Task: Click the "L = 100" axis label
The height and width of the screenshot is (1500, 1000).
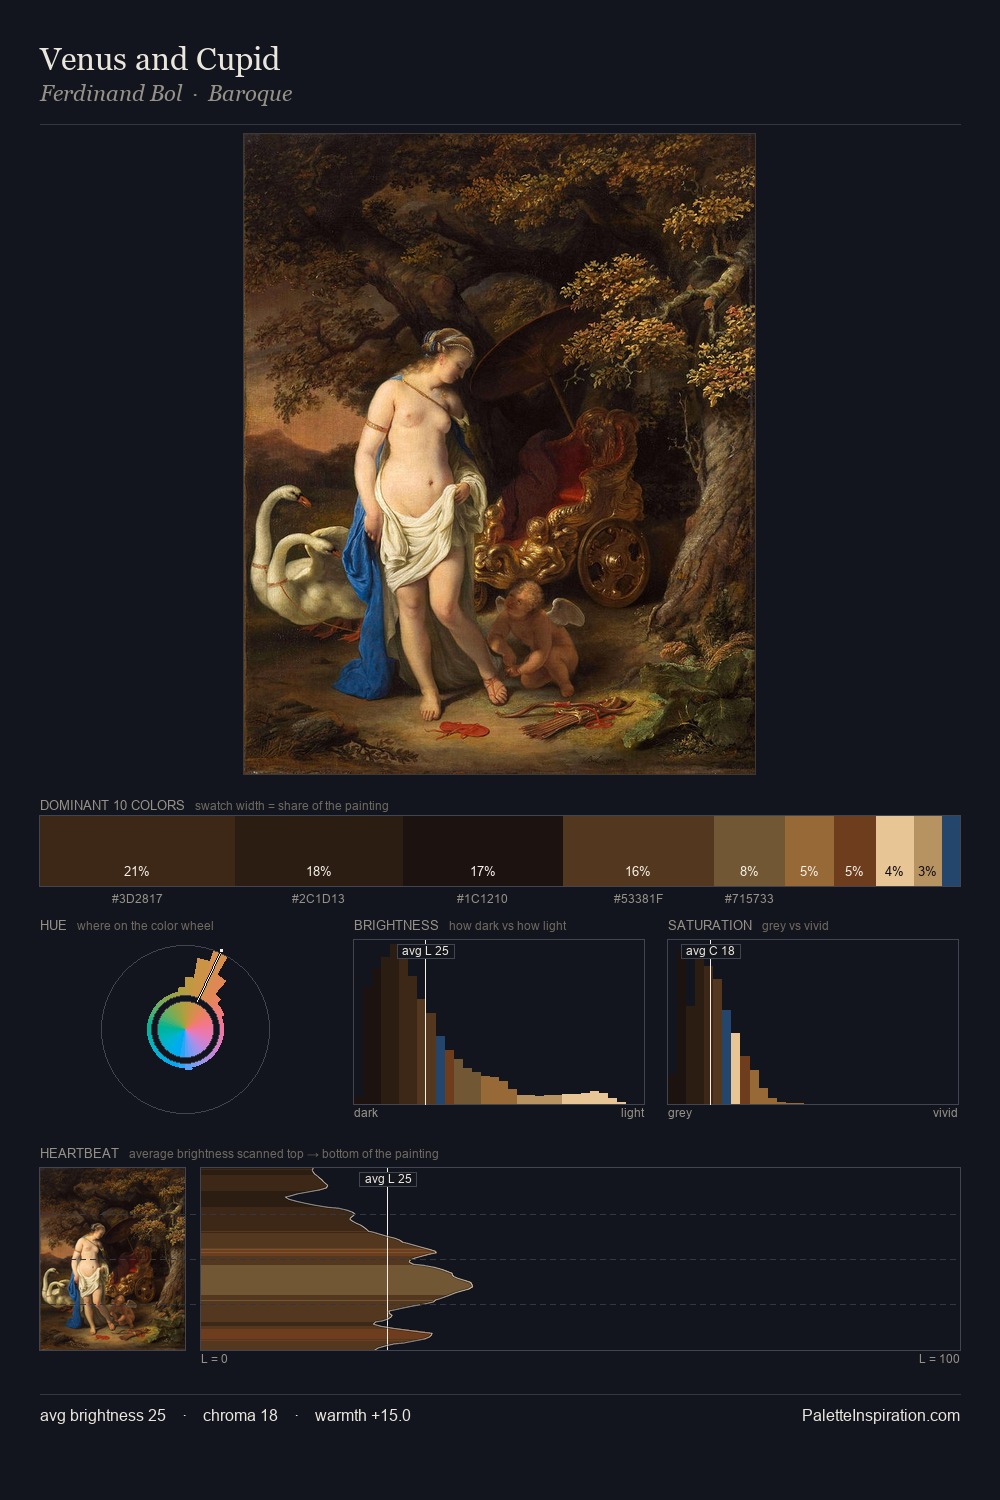Action: tap(939, 1359)
